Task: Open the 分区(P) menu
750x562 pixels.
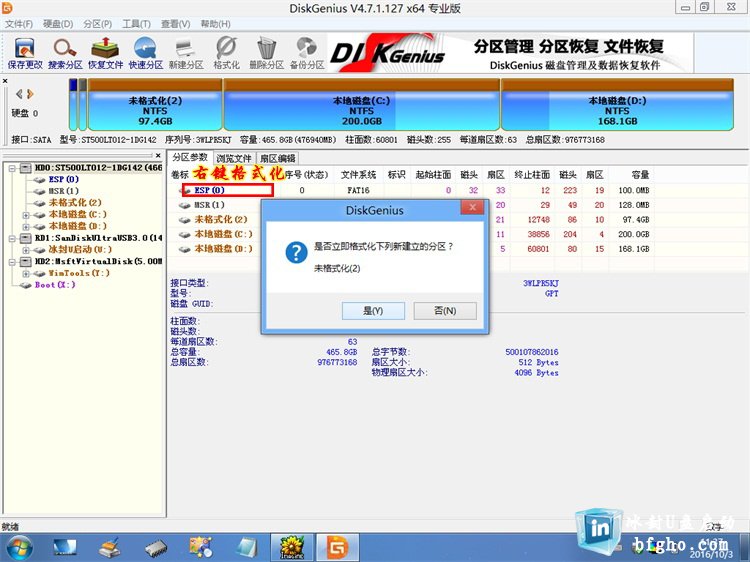Action: (97, 24)
